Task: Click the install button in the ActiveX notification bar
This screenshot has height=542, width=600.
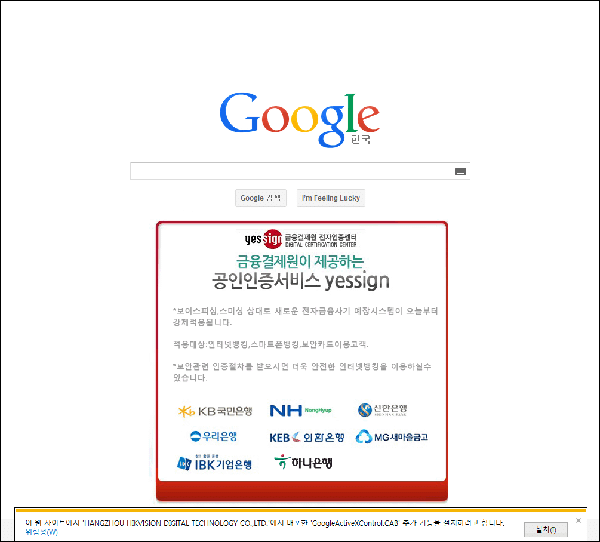Action: tap(546, 530)
